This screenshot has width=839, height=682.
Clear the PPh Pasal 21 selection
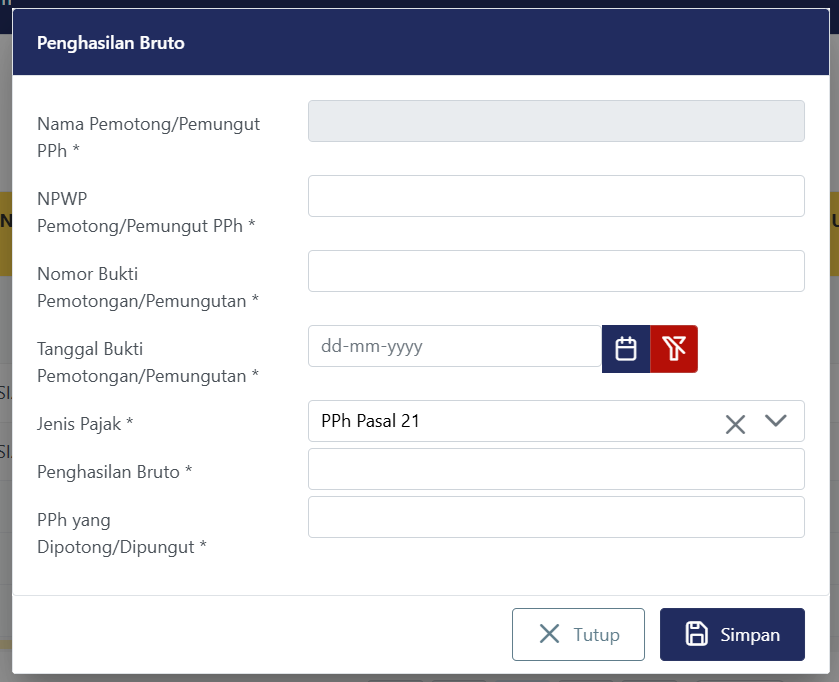735,423
